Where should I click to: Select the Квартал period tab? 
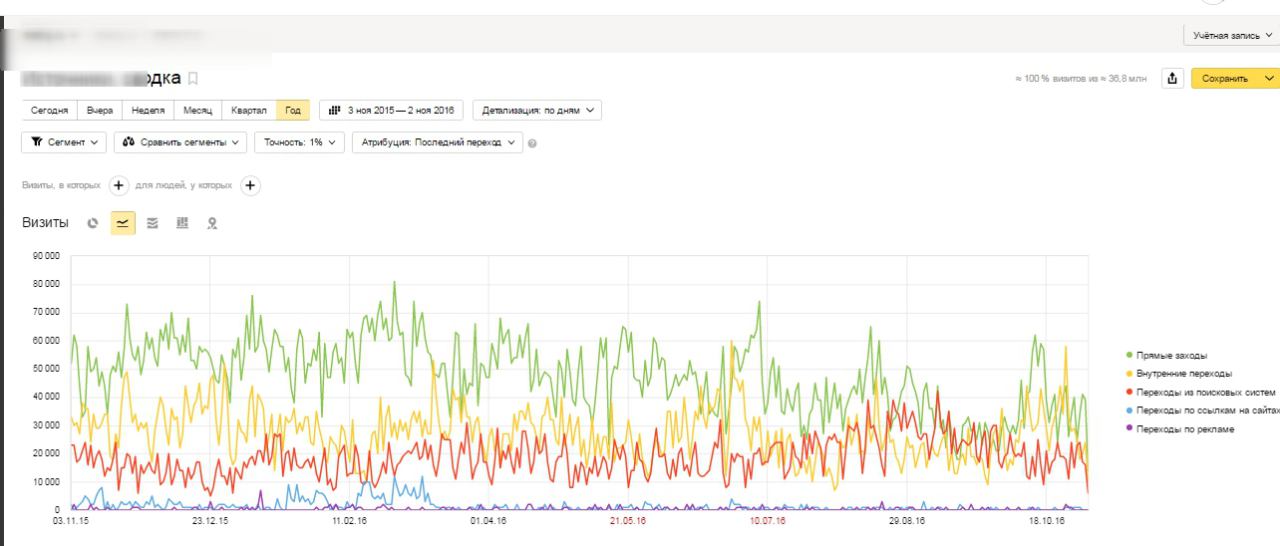[248, 110]
